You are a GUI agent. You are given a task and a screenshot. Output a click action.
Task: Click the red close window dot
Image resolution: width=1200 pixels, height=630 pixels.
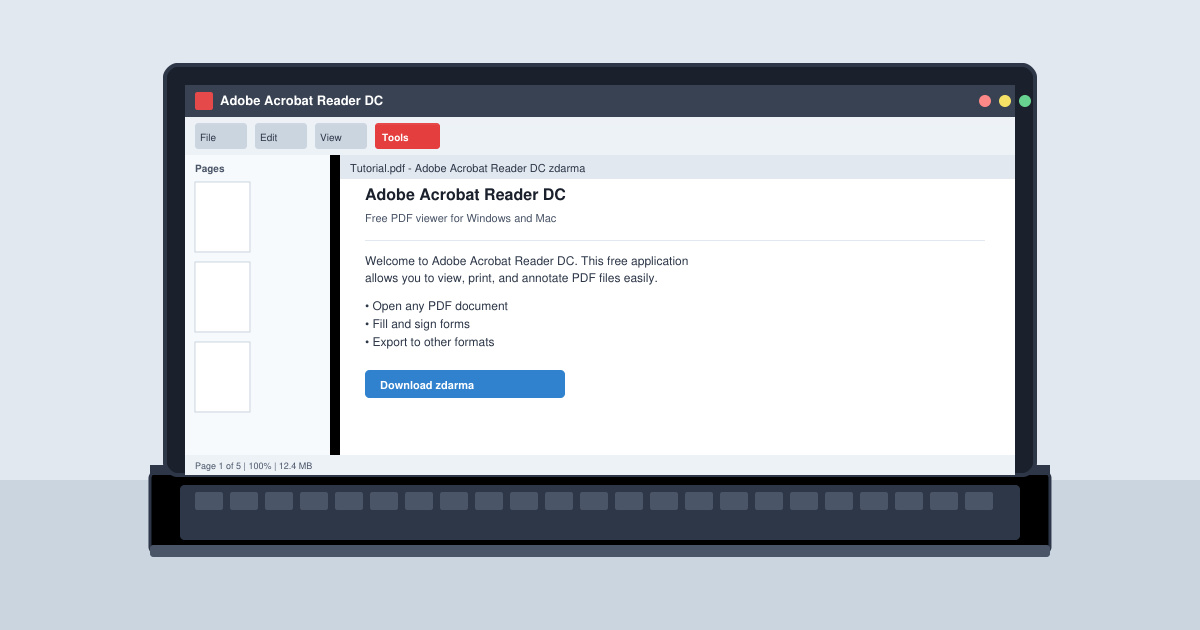pyautogui.click(x=985, y=101)
